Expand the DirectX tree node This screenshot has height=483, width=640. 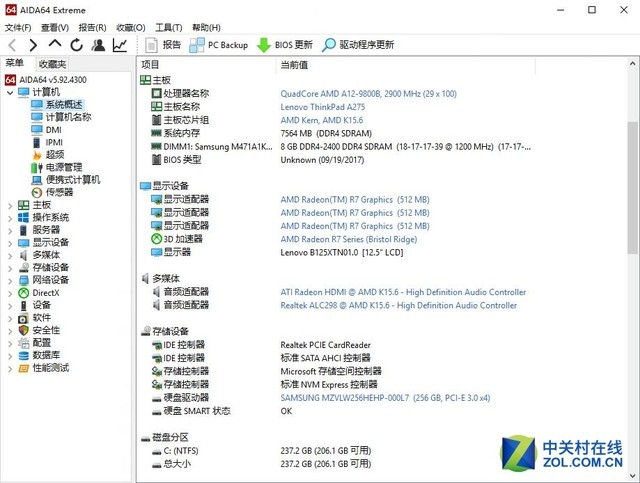coord(9,292)
